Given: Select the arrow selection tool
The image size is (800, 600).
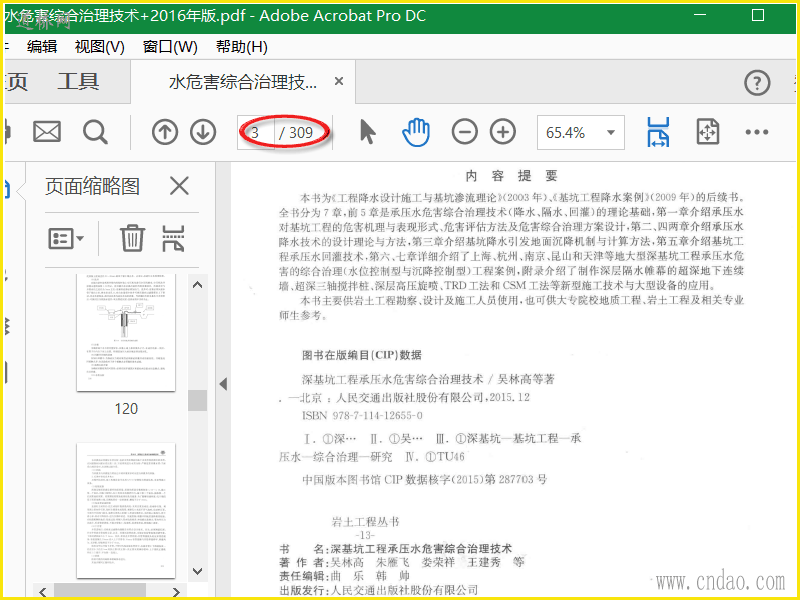Looking at the screenshot, I should click(367, 132).
